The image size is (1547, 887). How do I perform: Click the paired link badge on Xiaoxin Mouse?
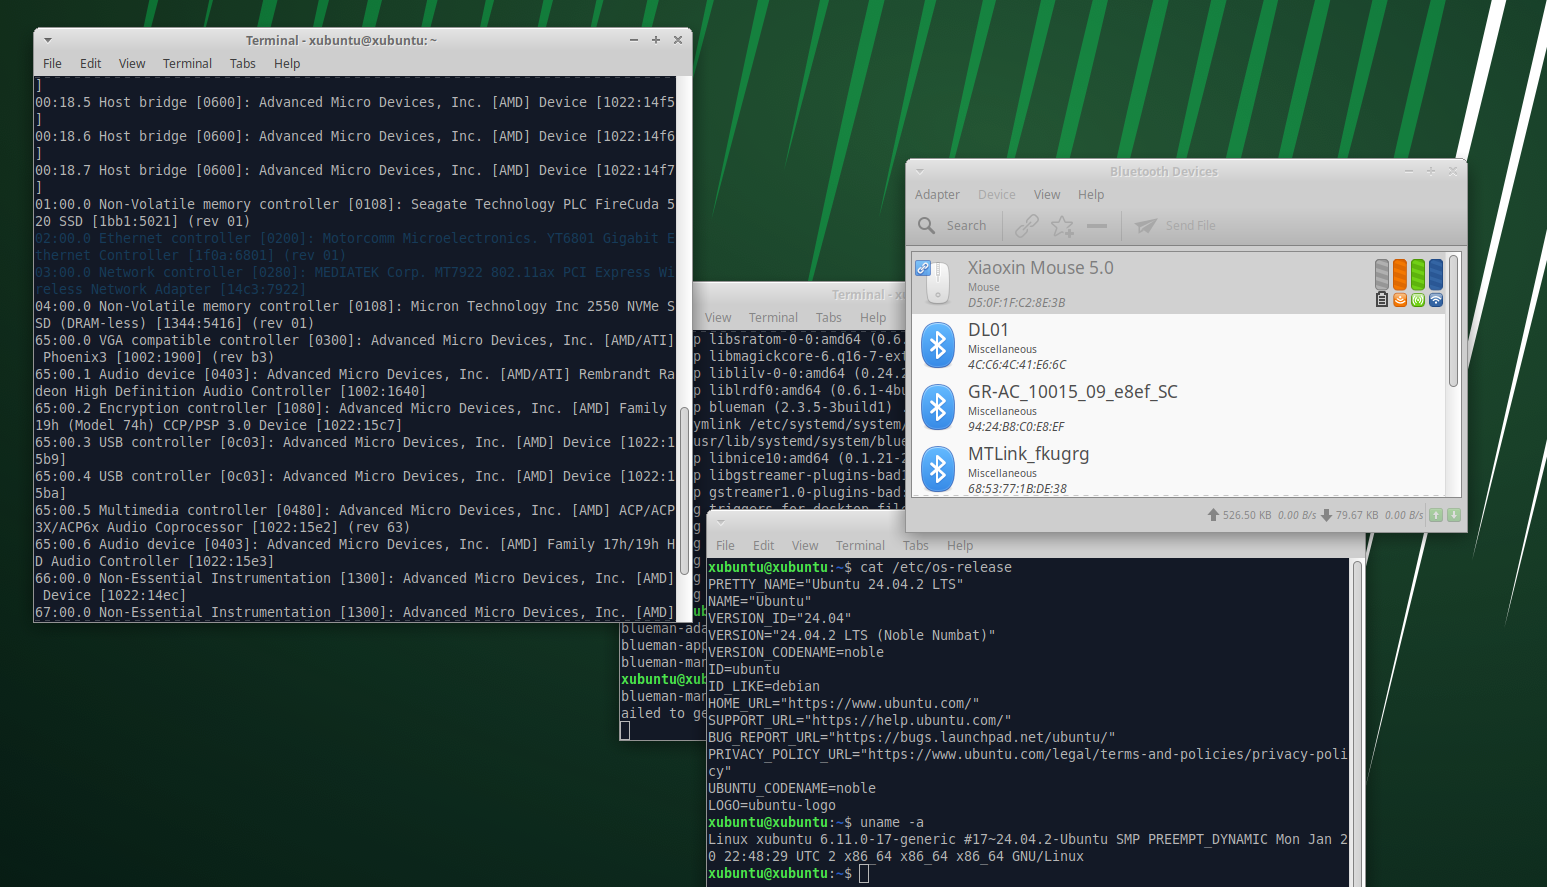923,268
